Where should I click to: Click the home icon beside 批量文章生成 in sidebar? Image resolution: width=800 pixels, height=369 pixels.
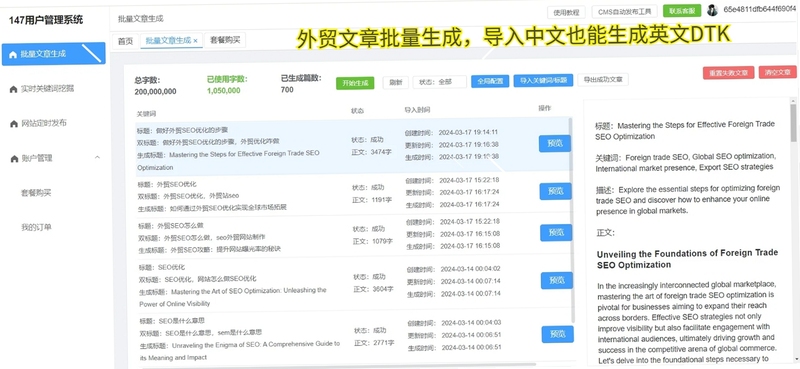click(13, 54)
